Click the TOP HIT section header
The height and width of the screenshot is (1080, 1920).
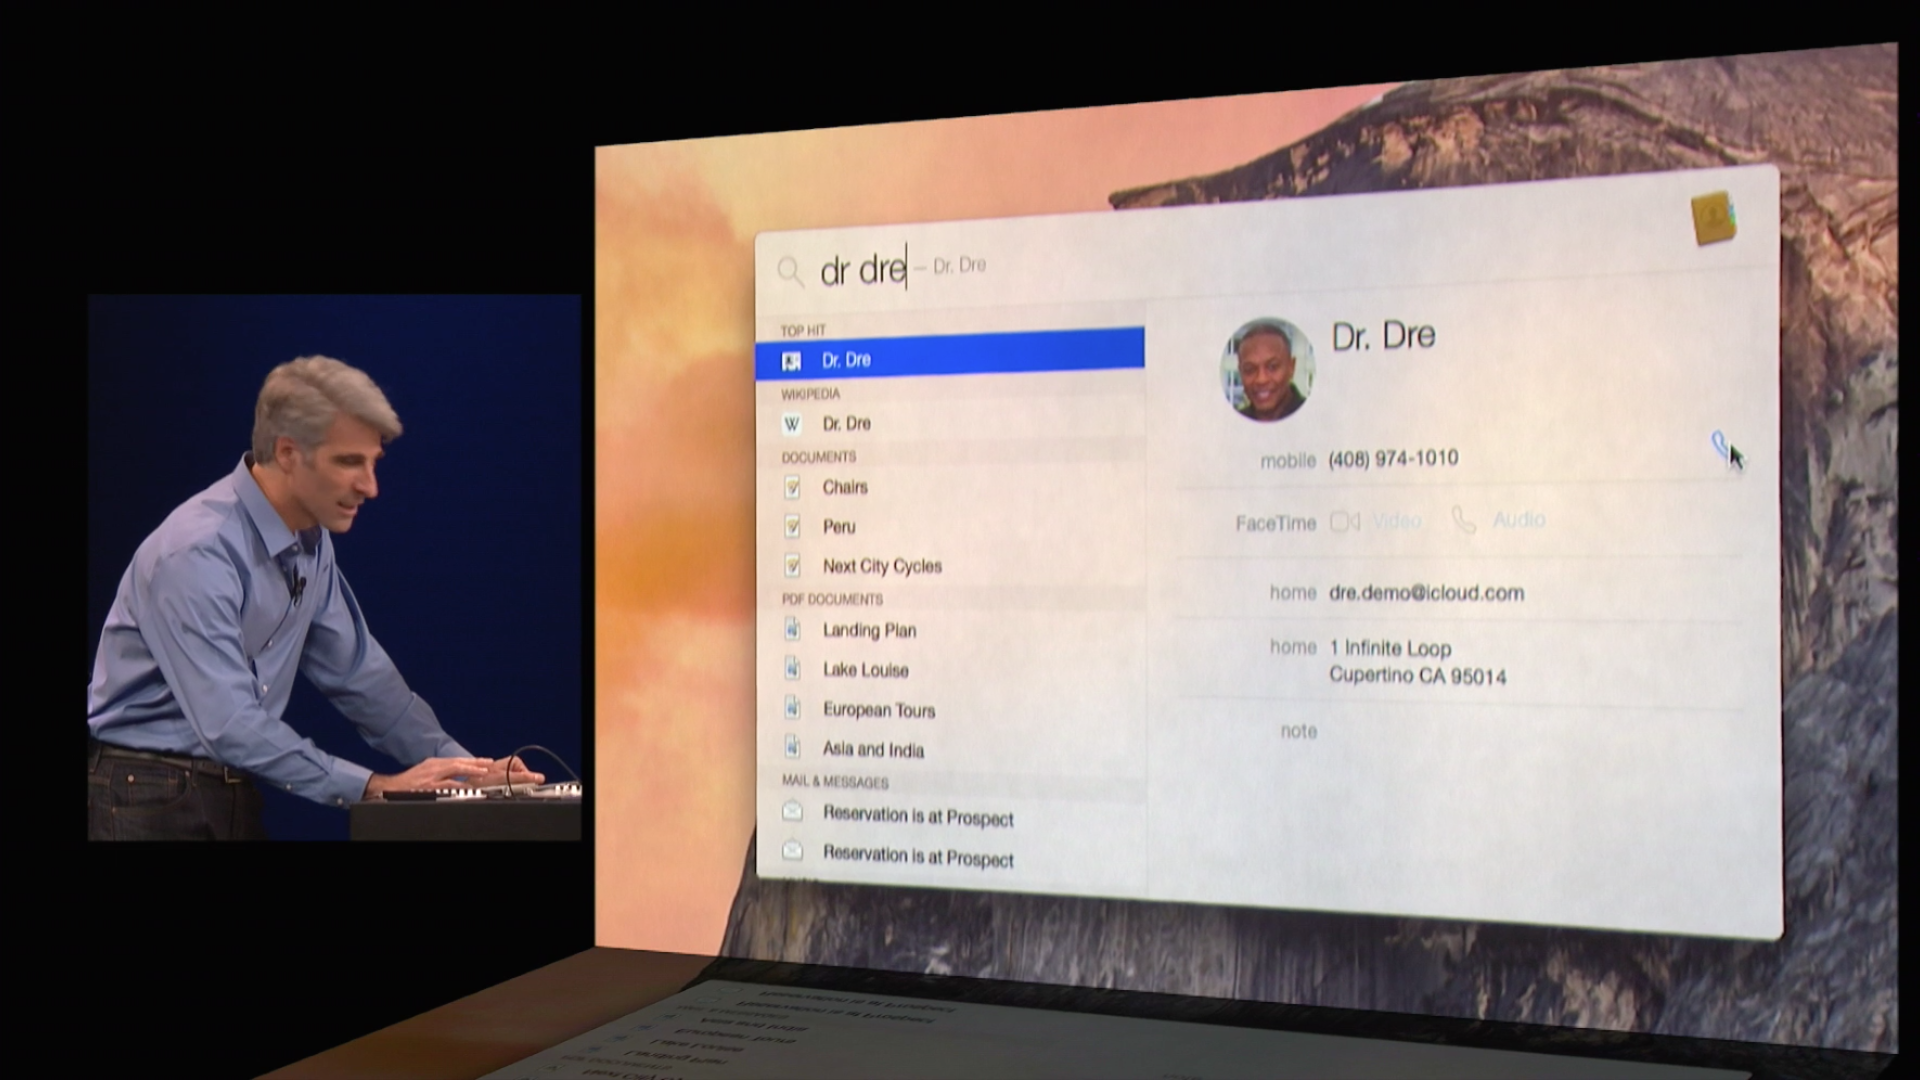803,330
